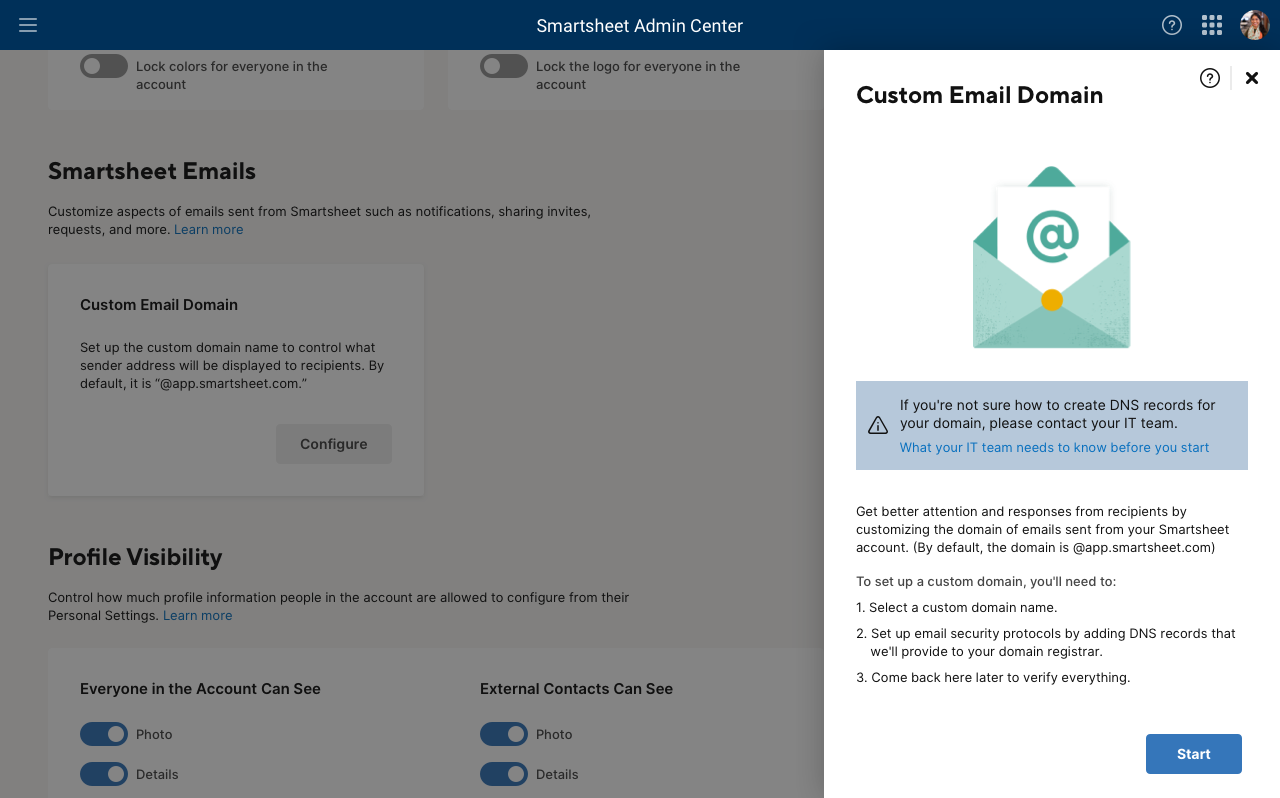Screen dimensions: 1280x798
Task: Open the app launcher grid icon
Action: click(1212, 25)
